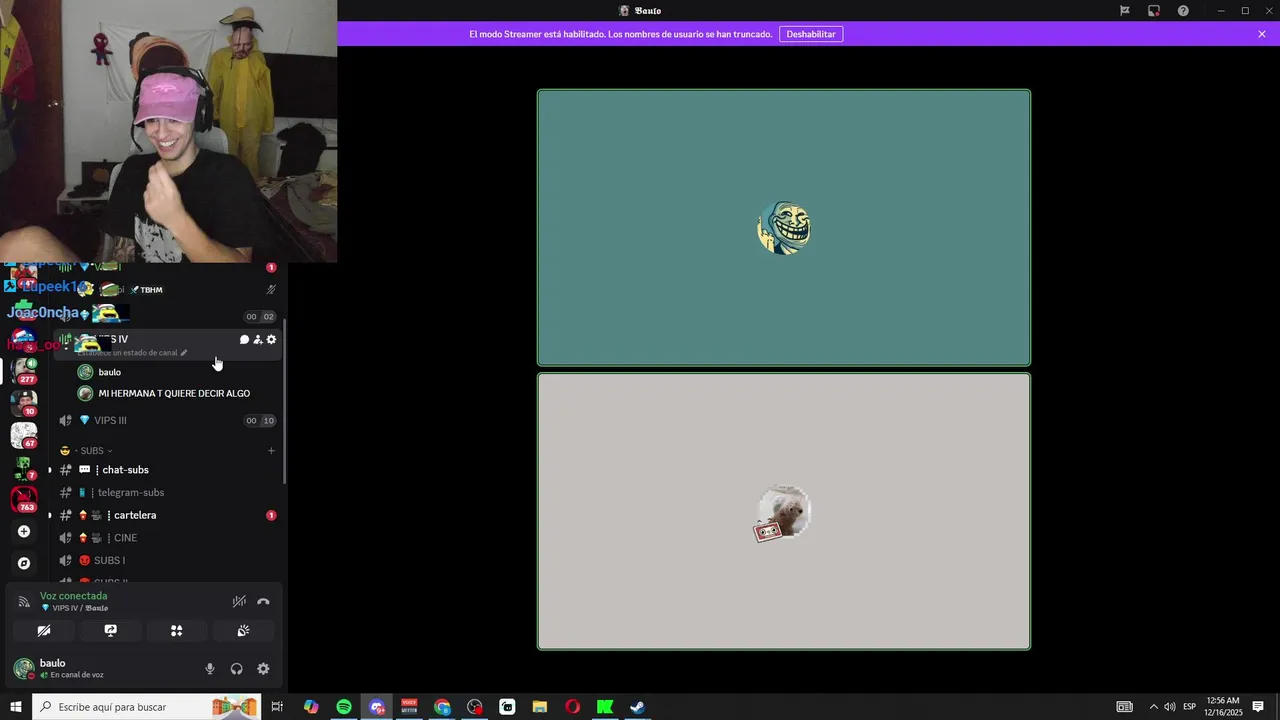This screenshot has width=1280, height=720.
Task: Click connection signal icon beside Voz conectada
Action: pyautogui.click(x=24, y=602)
